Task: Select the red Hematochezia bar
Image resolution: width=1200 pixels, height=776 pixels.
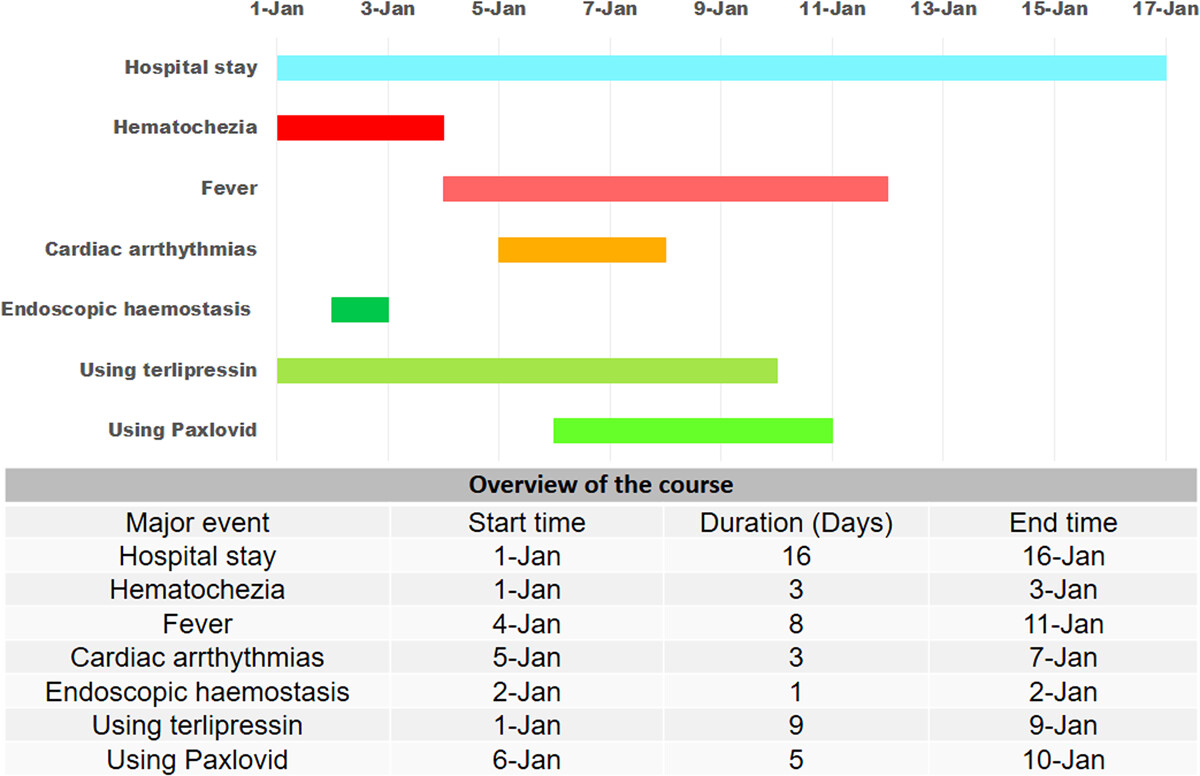Action: (360, 128)
